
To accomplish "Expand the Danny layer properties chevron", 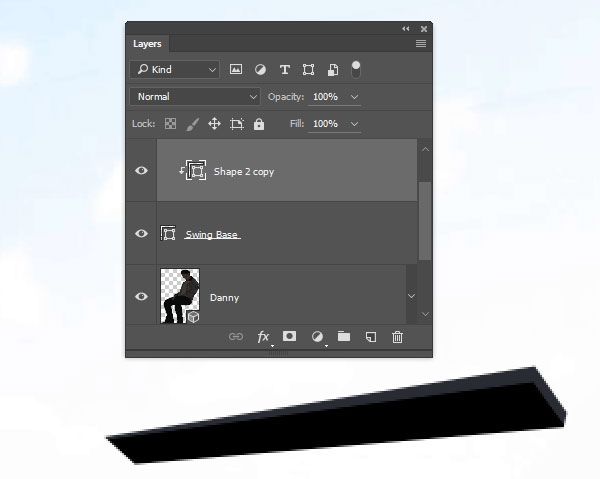I will coord(411,296).
